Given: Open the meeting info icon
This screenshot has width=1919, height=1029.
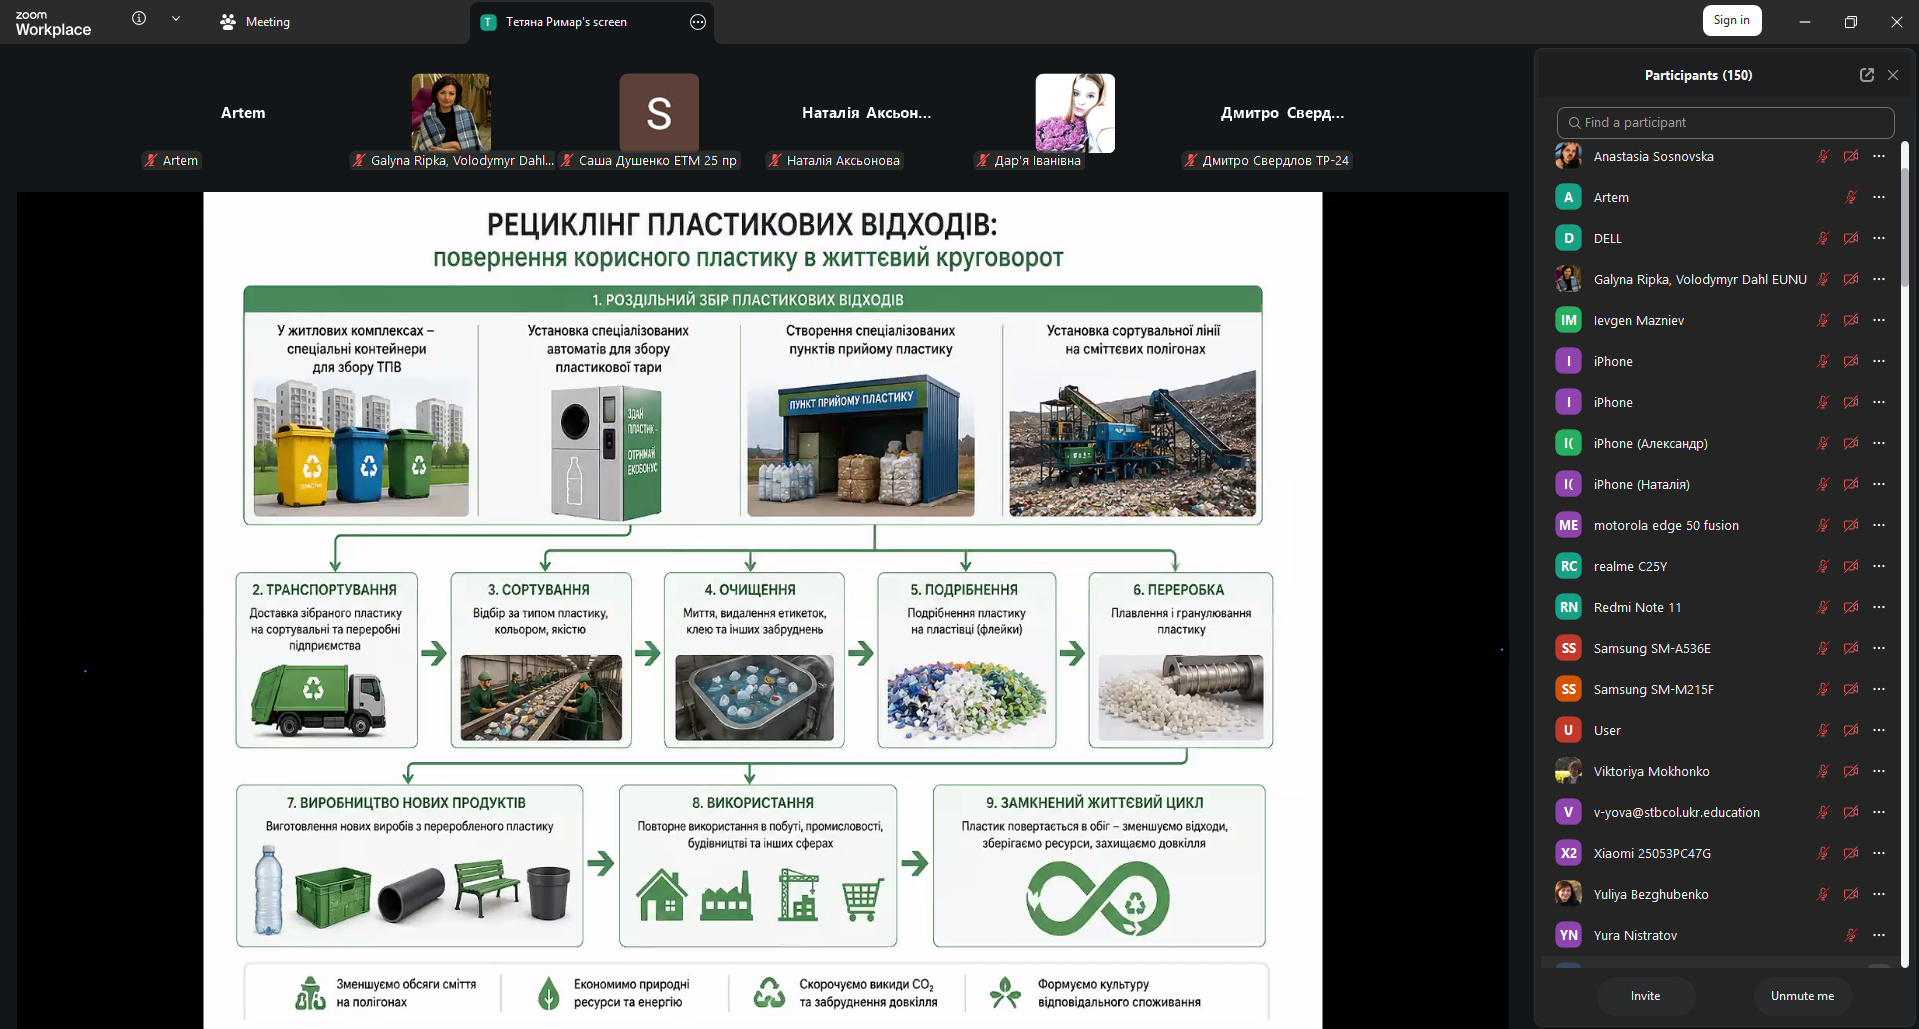Looking at the screenshot, I should 139,18.
